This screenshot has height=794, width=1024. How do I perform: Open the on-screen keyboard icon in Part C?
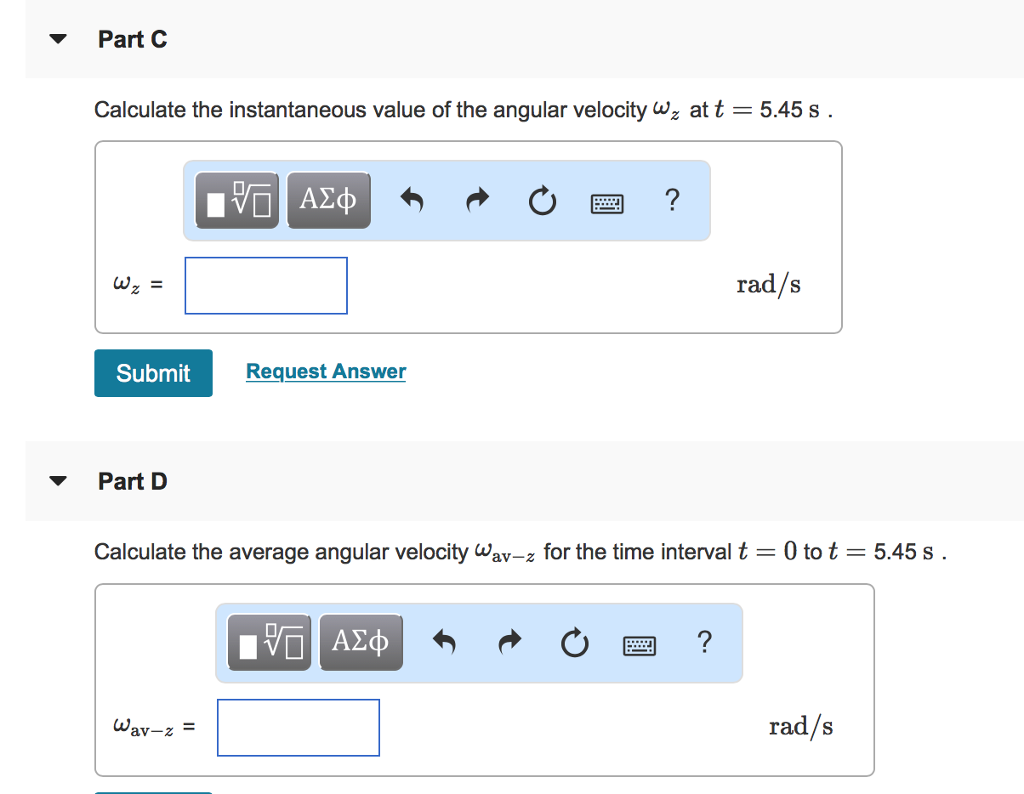point(607,201)
